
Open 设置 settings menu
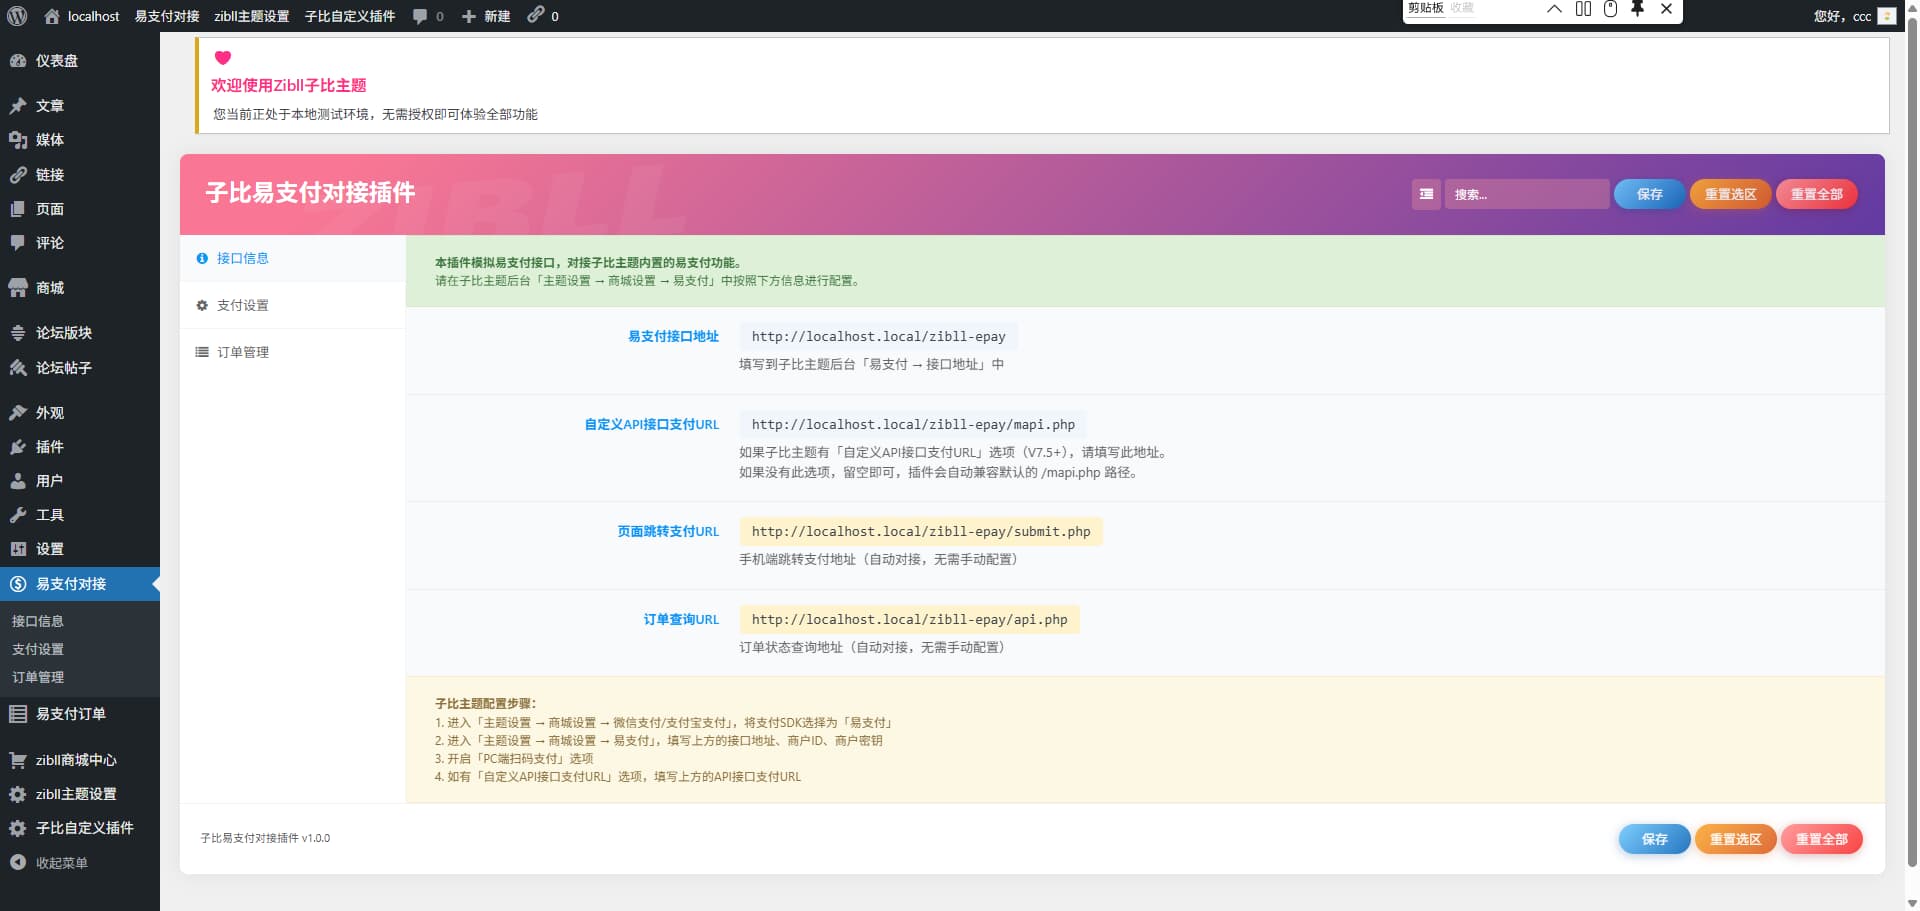[x=80, y=549]
